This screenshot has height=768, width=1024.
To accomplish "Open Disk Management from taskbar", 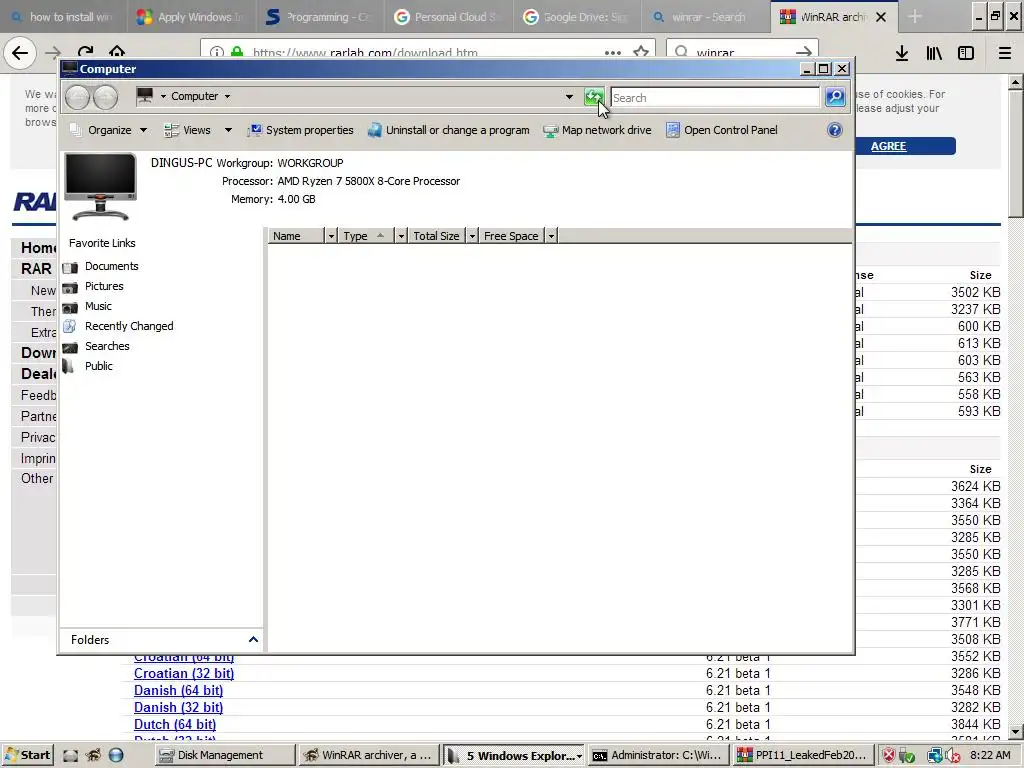I will pos(225,755).
